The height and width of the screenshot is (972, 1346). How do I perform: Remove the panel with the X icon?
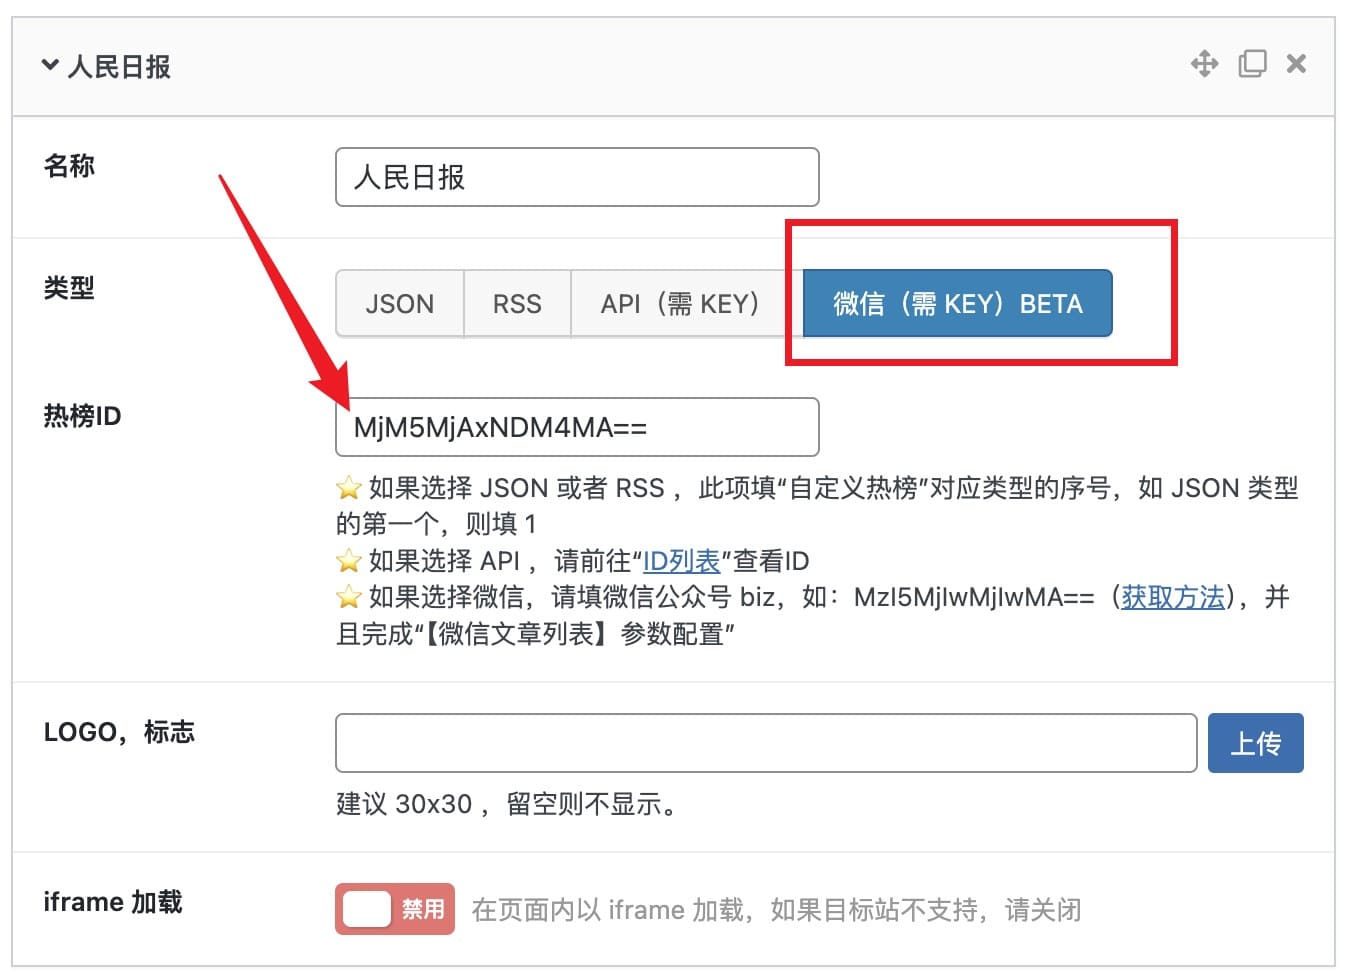1296,64
